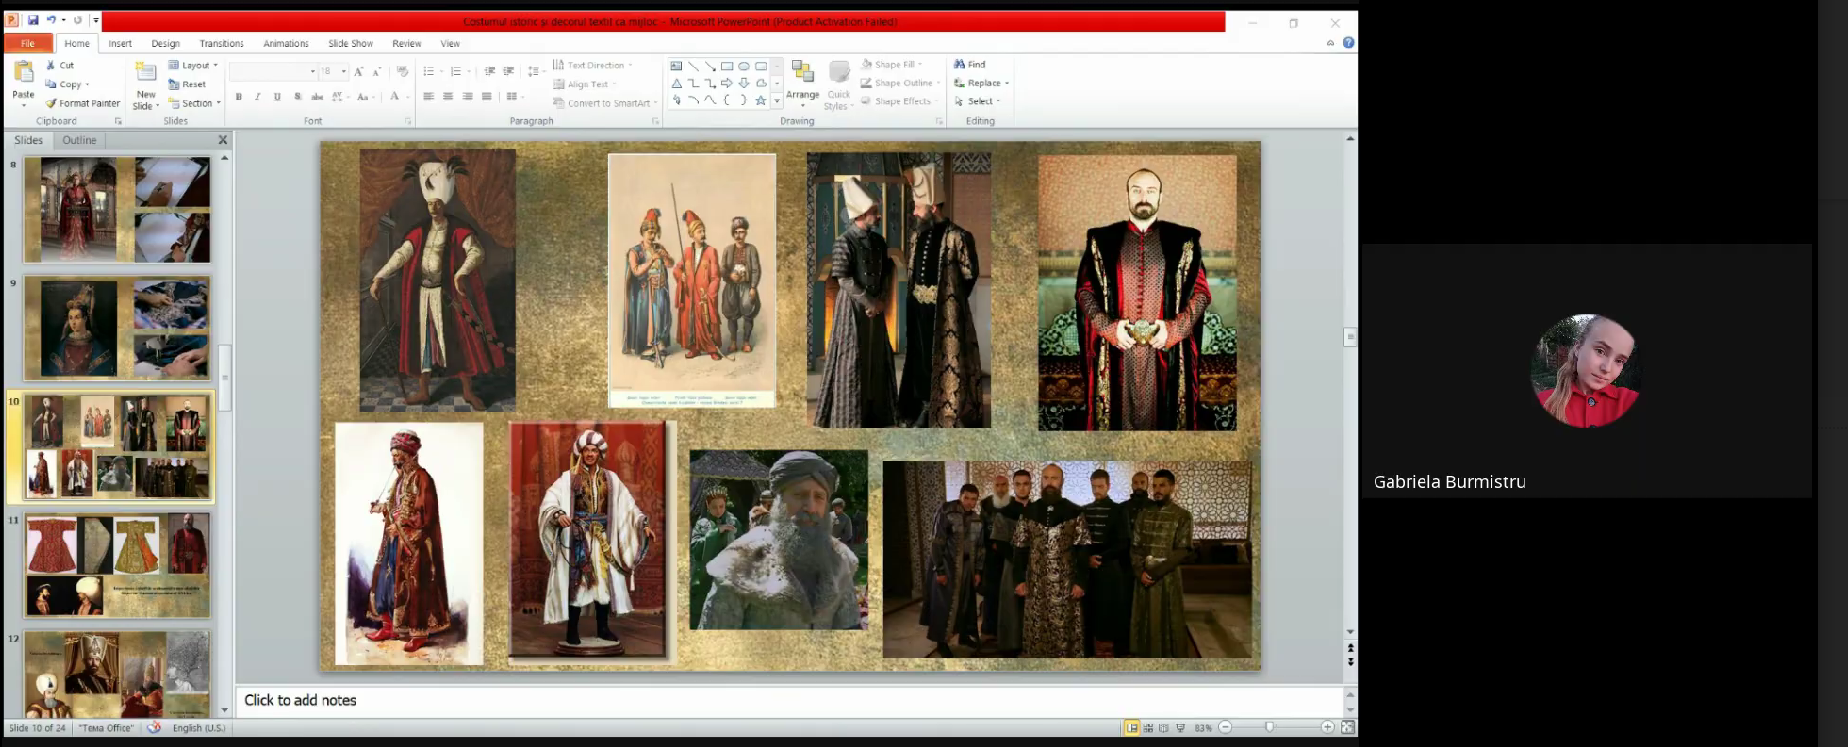The width and height of the screenshot is (1848, 747).
Task: Align text right
Action: (x=467, y=96)
